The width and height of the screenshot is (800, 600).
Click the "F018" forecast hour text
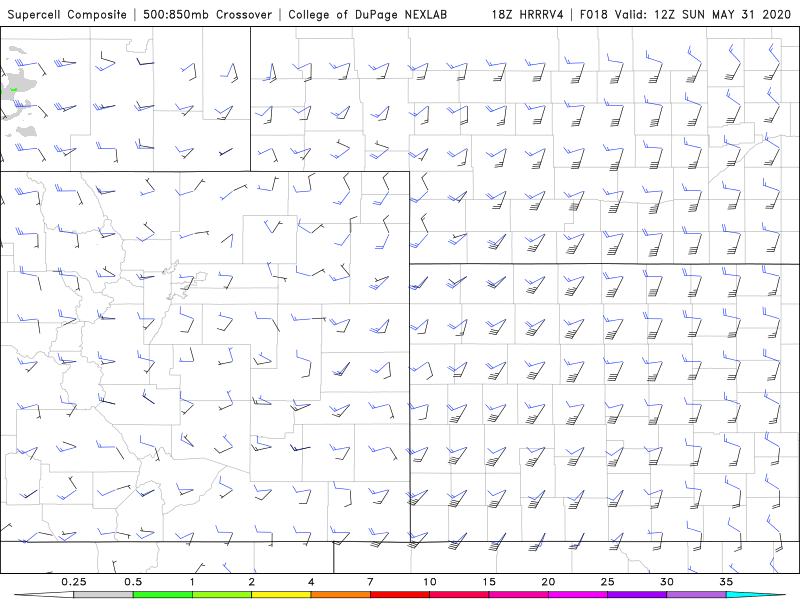click(x=594, y=14)
